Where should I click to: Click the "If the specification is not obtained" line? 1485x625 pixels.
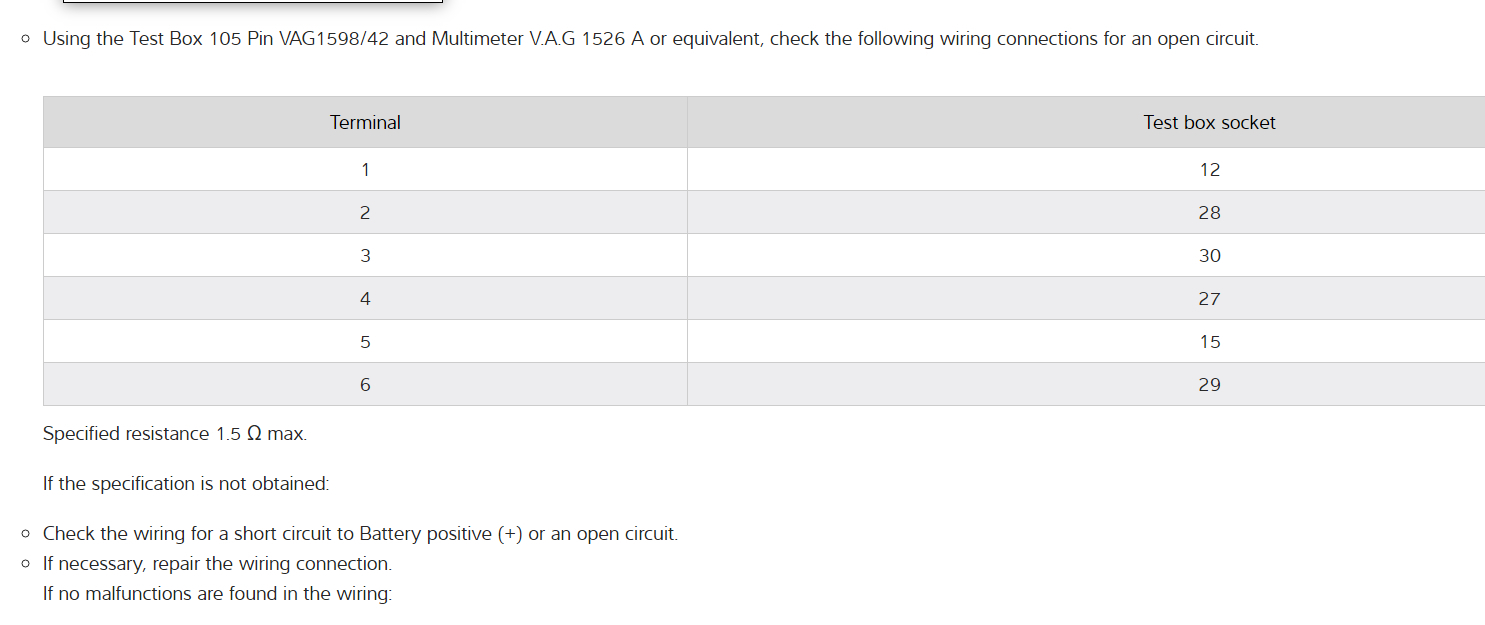[x=186, y=484]
